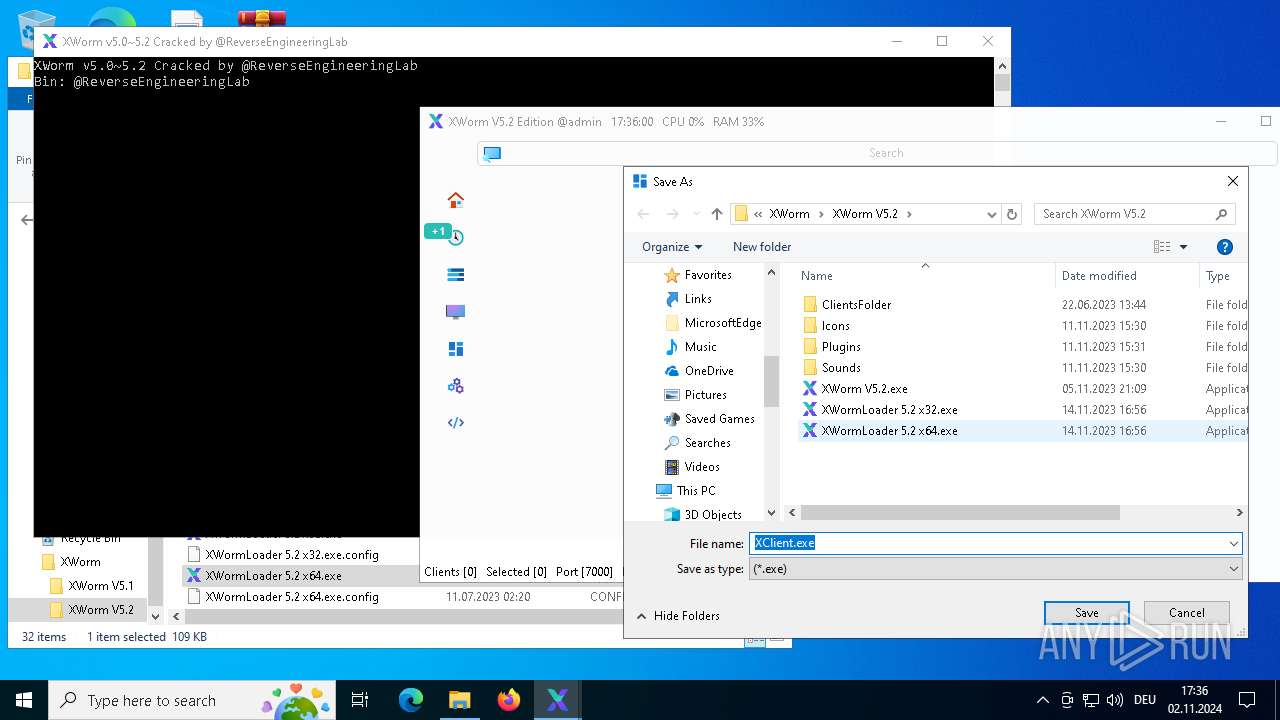Image resolution: width=1280 pixels, height=720 pixels.
Task: Select Saved Games in navigation pane
Action: 719,419
